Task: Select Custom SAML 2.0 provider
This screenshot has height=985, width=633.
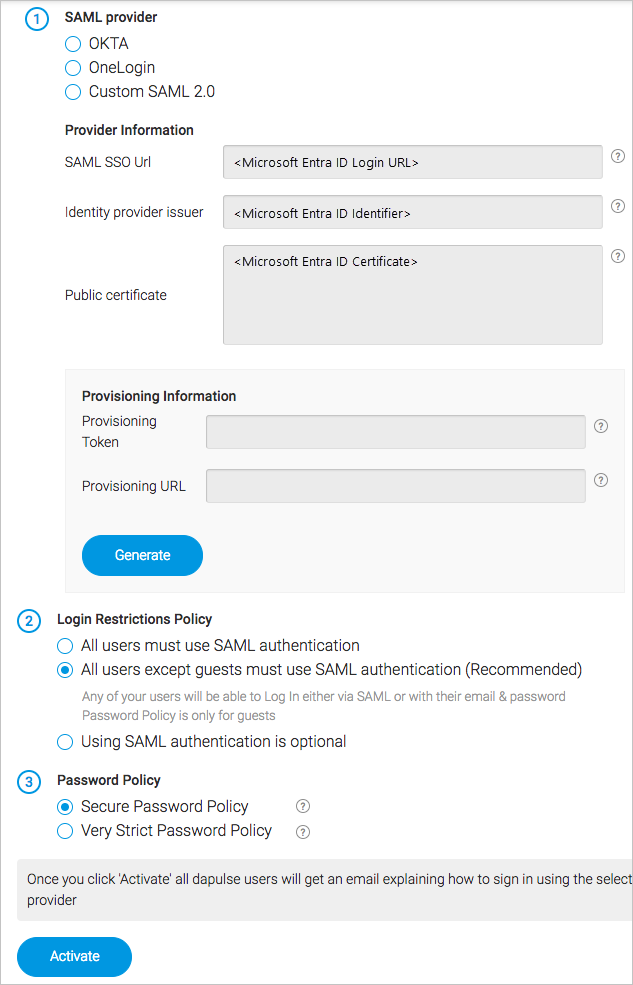Action: (x=71, y=91)
